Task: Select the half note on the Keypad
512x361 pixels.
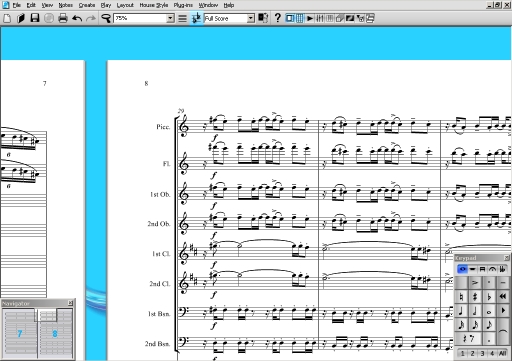Action: (x=475, y=310)
